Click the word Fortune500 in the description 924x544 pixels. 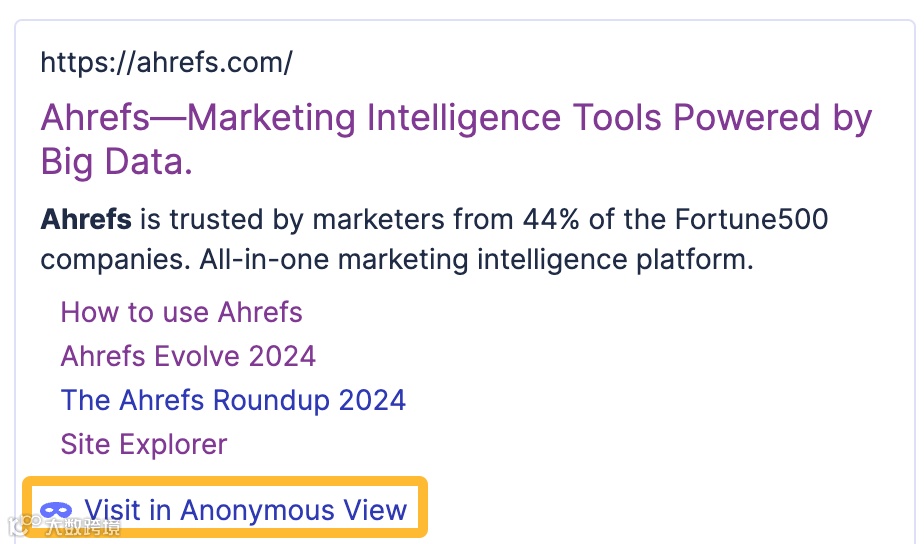751,219
